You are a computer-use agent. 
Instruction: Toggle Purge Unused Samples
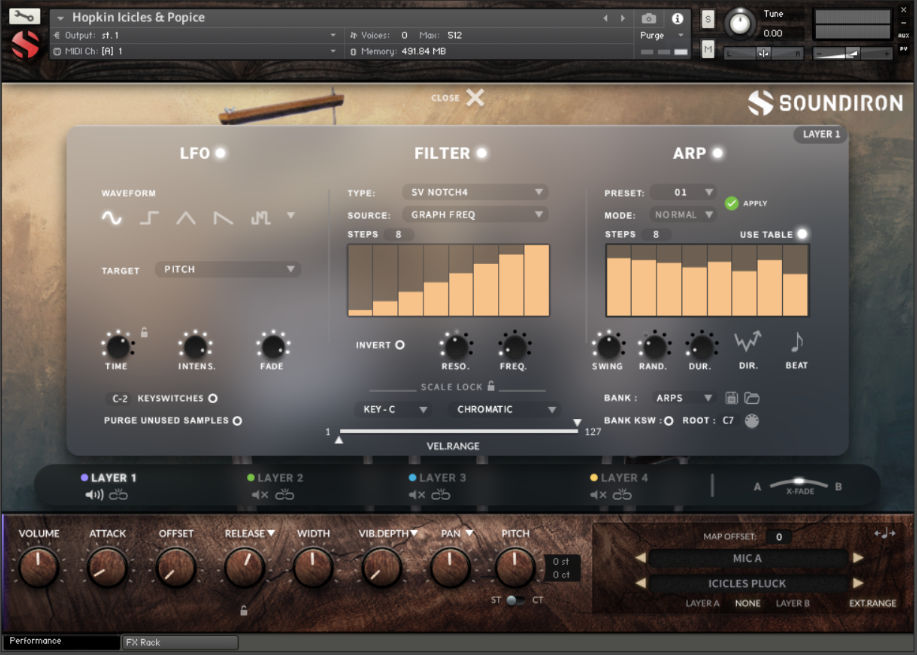pos(237,421)
